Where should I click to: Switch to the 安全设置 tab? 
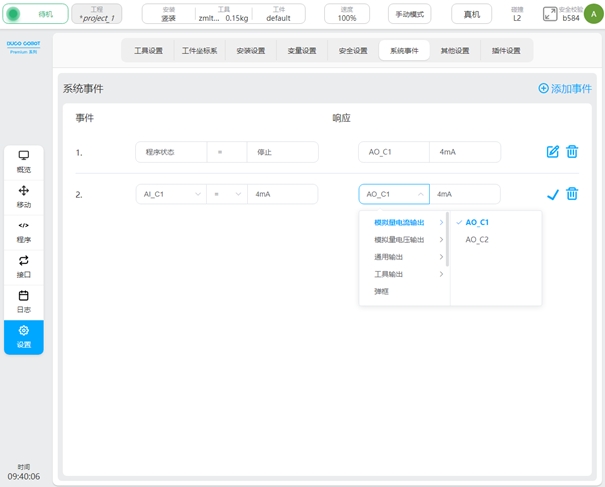point(353,51)
